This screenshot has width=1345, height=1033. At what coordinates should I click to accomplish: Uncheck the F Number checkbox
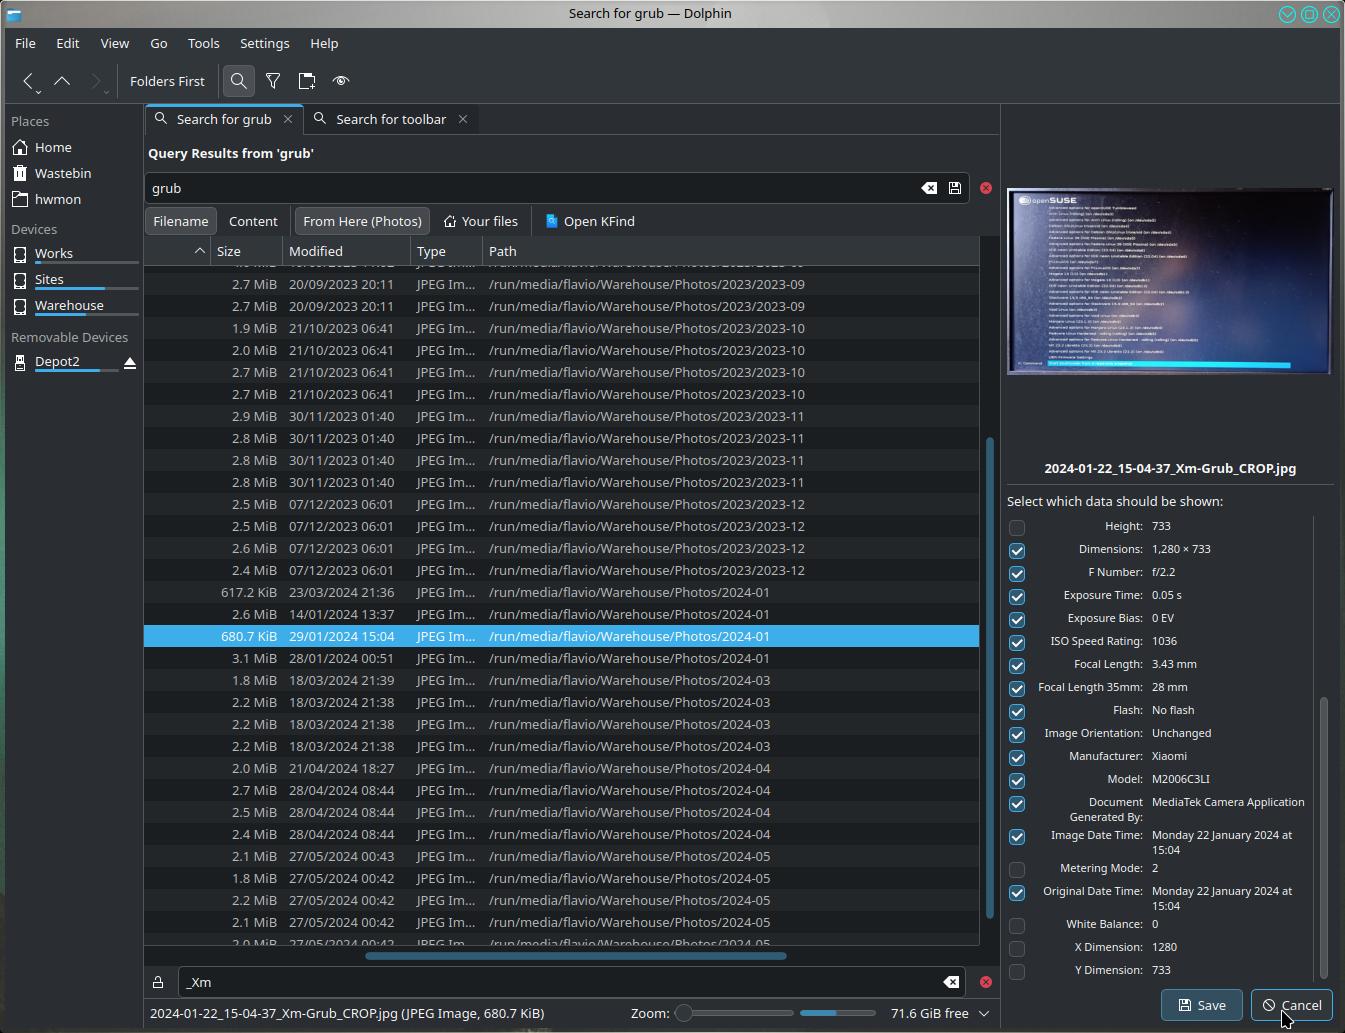click(1017, 573)
